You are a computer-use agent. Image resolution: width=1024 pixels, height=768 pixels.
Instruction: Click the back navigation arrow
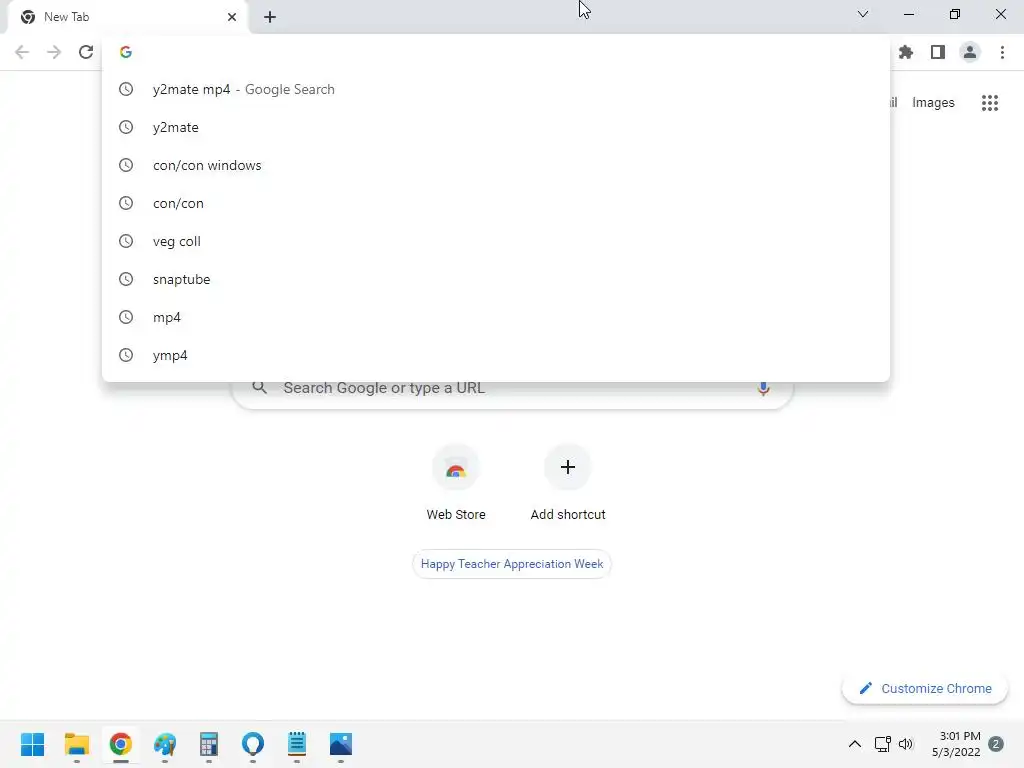point(22,52)
